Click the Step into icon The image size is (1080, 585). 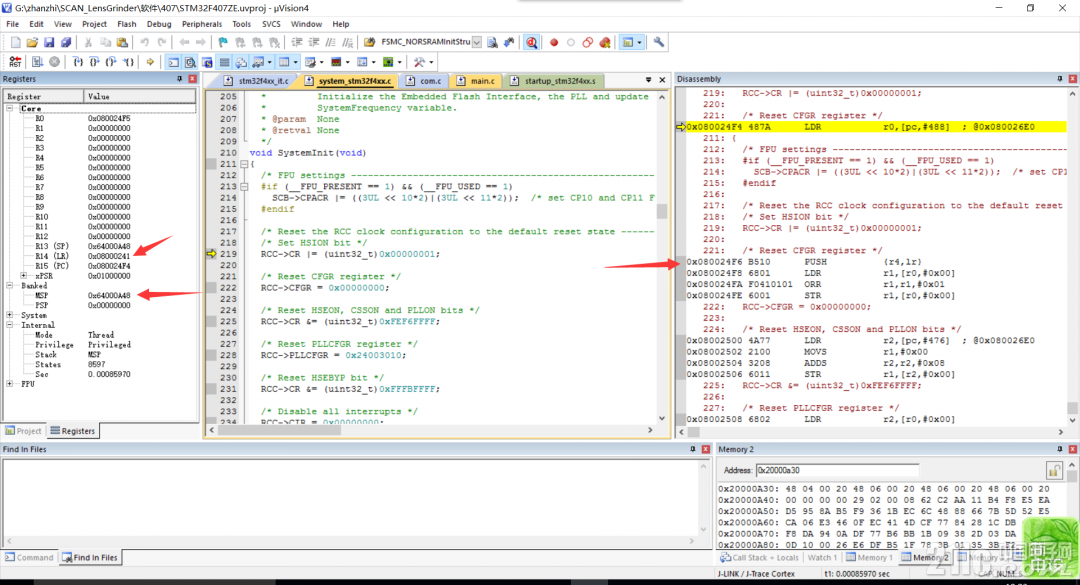(77, 62)
